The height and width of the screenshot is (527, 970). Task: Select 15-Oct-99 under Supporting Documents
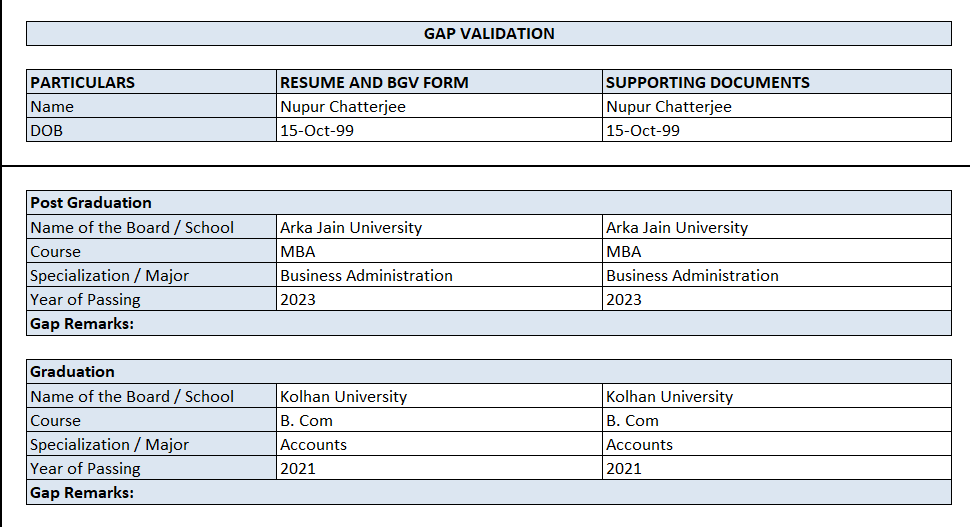pos(643,131)
